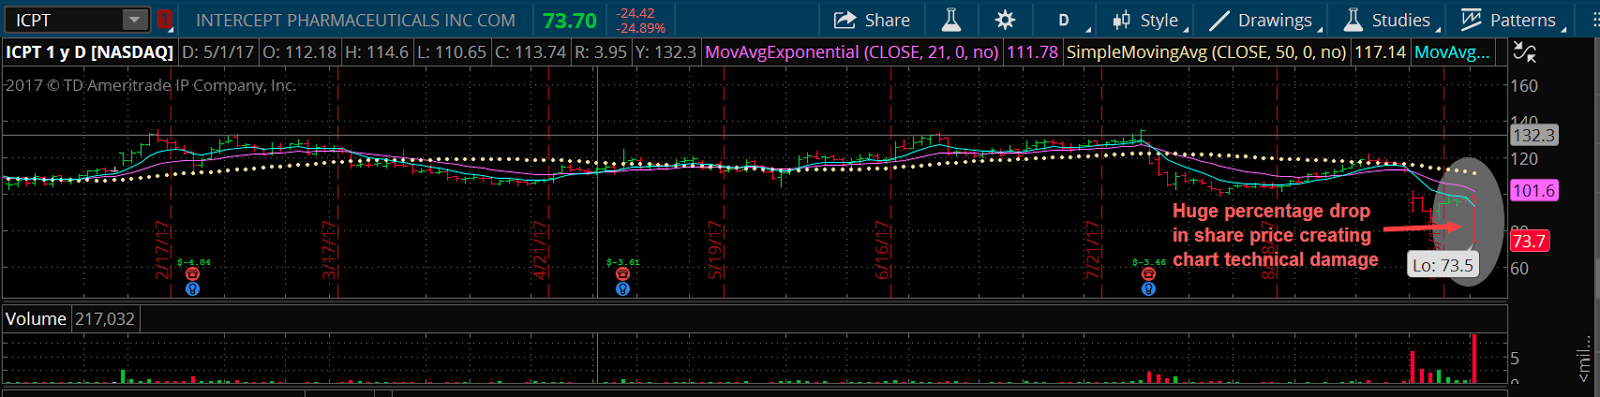Click the 4/21/17 expiration date marker

(541, 250)
